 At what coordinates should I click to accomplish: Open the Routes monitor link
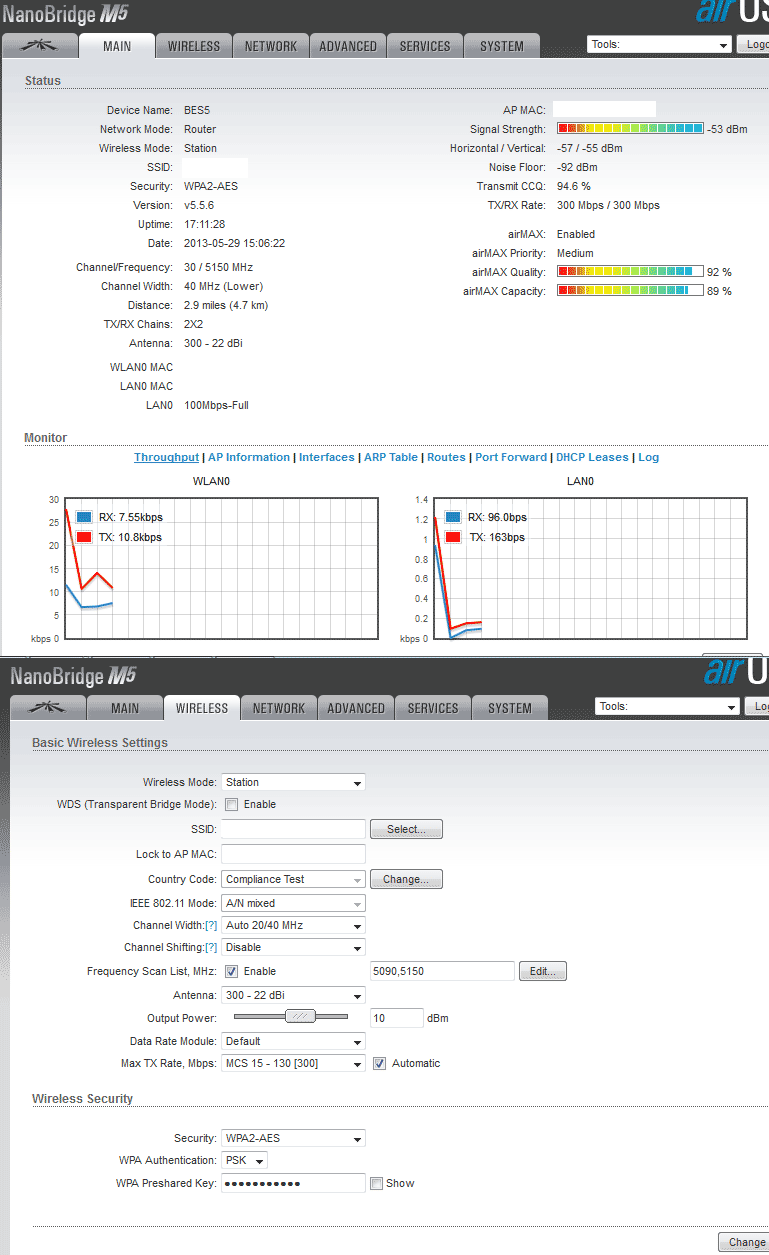click(x=446, y=457)
